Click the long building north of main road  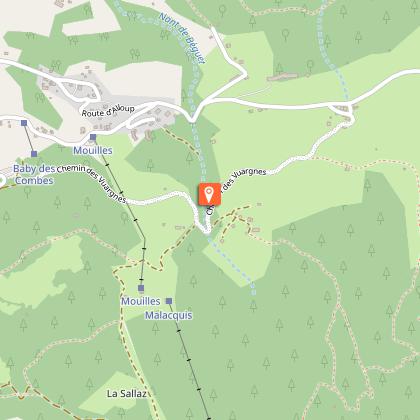(282, 77)
